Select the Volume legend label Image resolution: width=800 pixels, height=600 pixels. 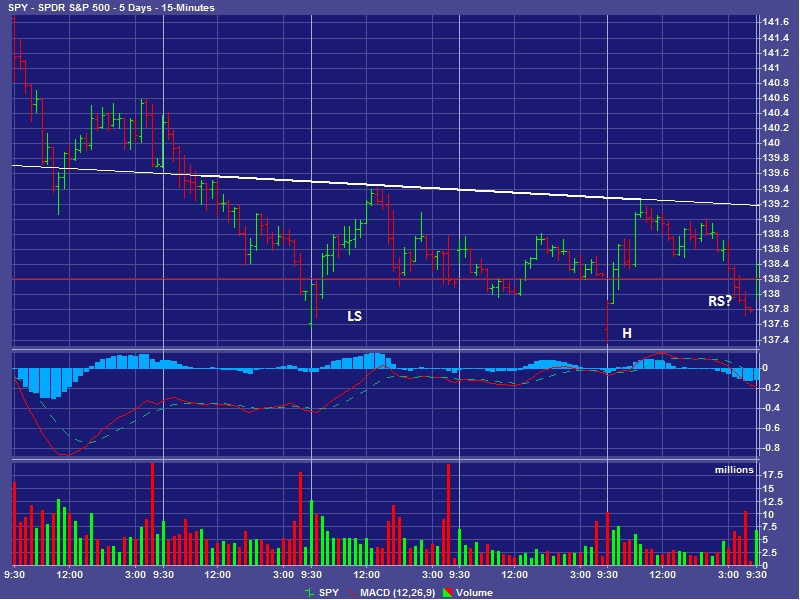coord(474,592)
